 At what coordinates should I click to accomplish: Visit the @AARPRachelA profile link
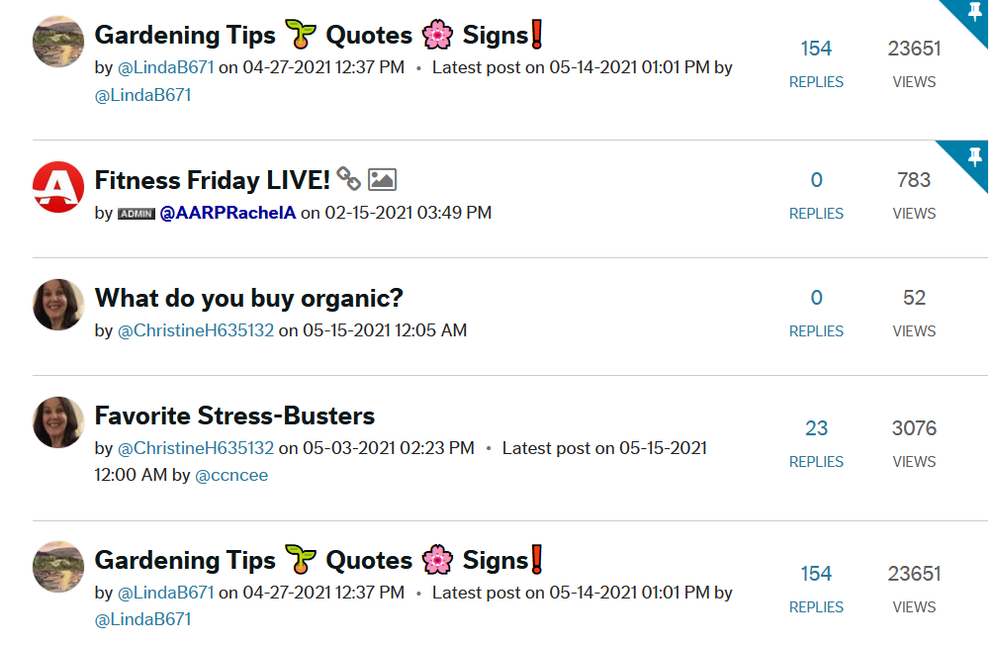[x=228, y=213]
